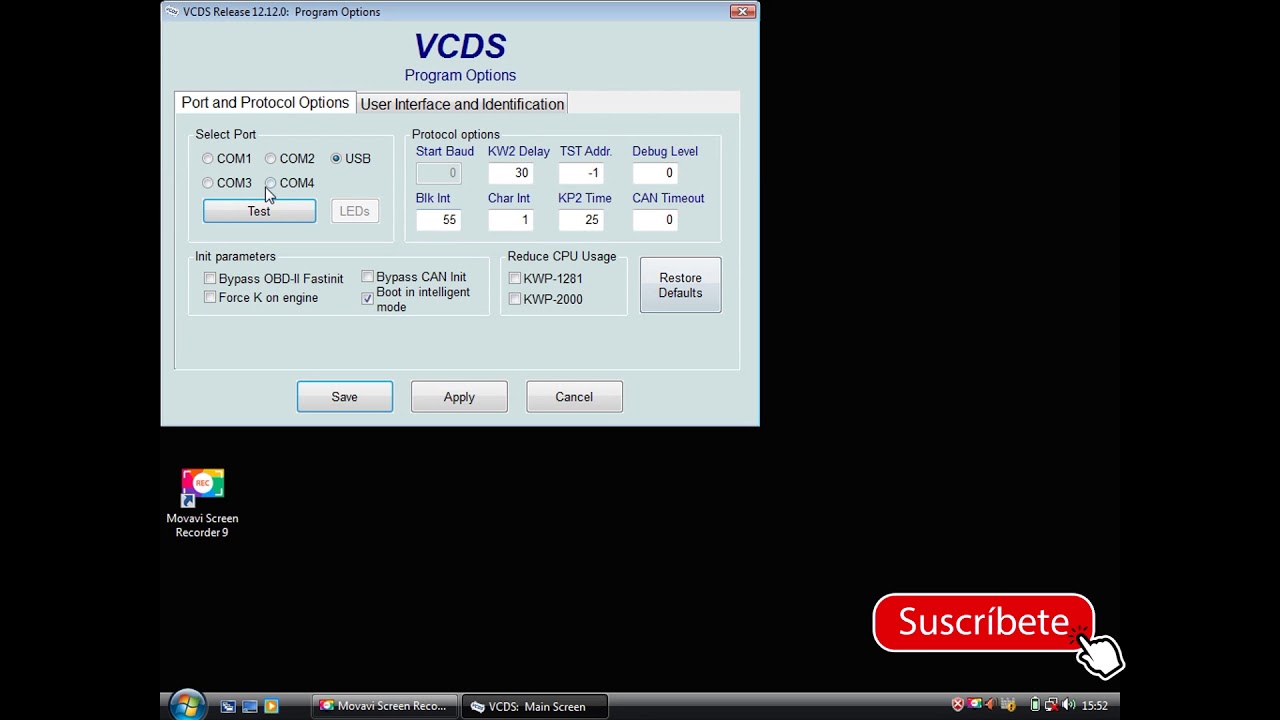Click the Char Int field
The width and height of the screenshot is (1280, 720).
tap(510, 220)
